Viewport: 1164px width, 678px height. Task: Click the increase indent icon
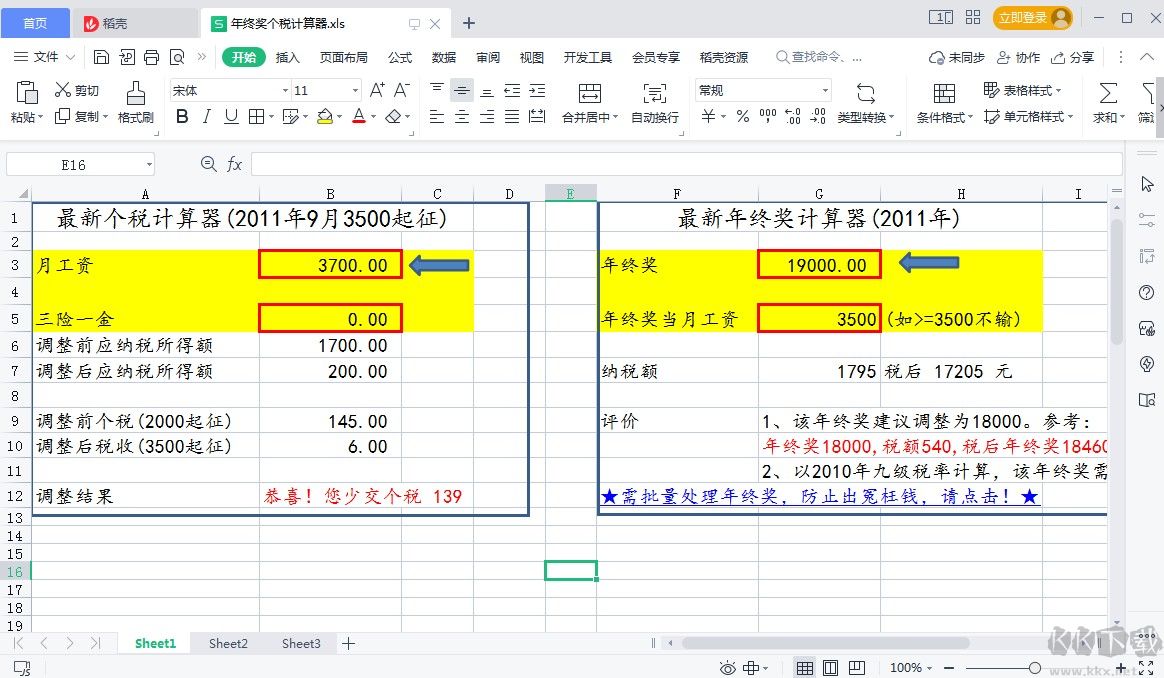click(537, 91)
